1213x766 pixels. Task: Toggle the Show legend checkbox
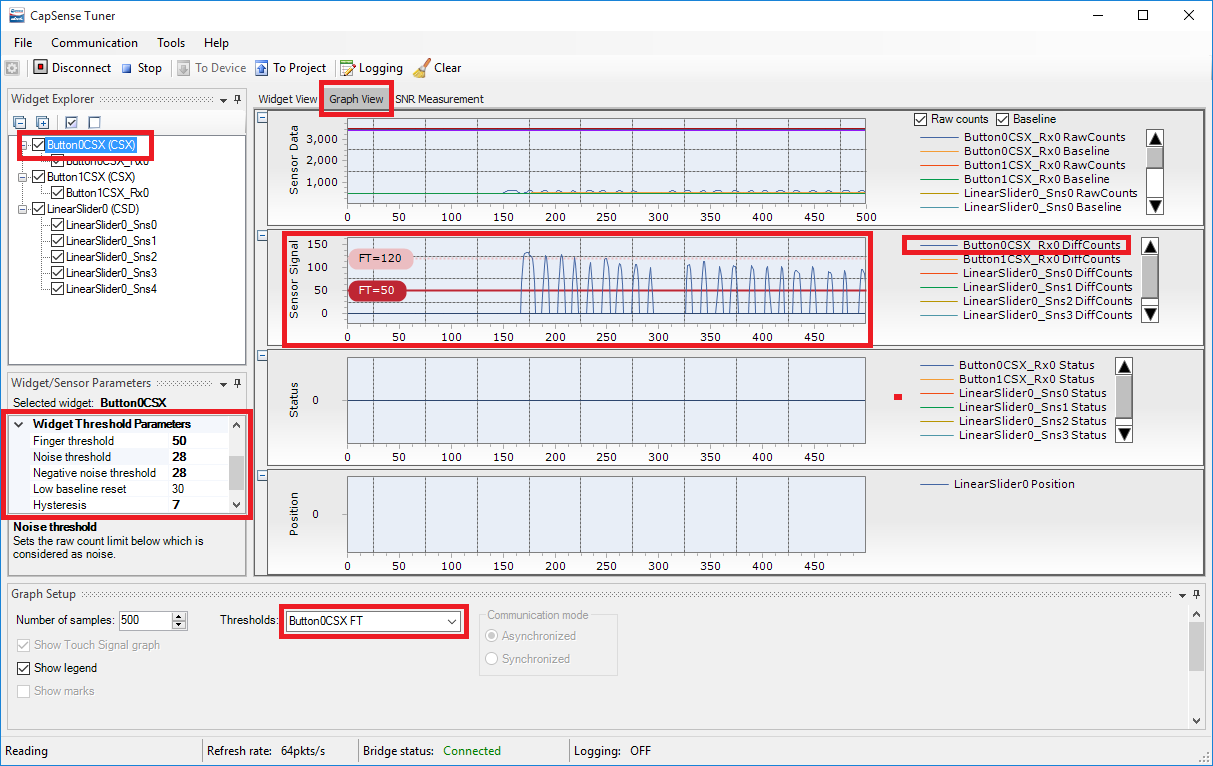[x=25, y=668]
